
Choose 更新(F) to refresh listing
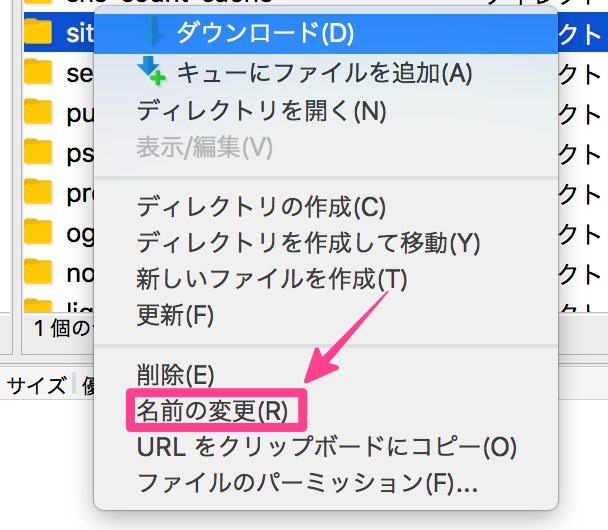(x=326, y=315)
